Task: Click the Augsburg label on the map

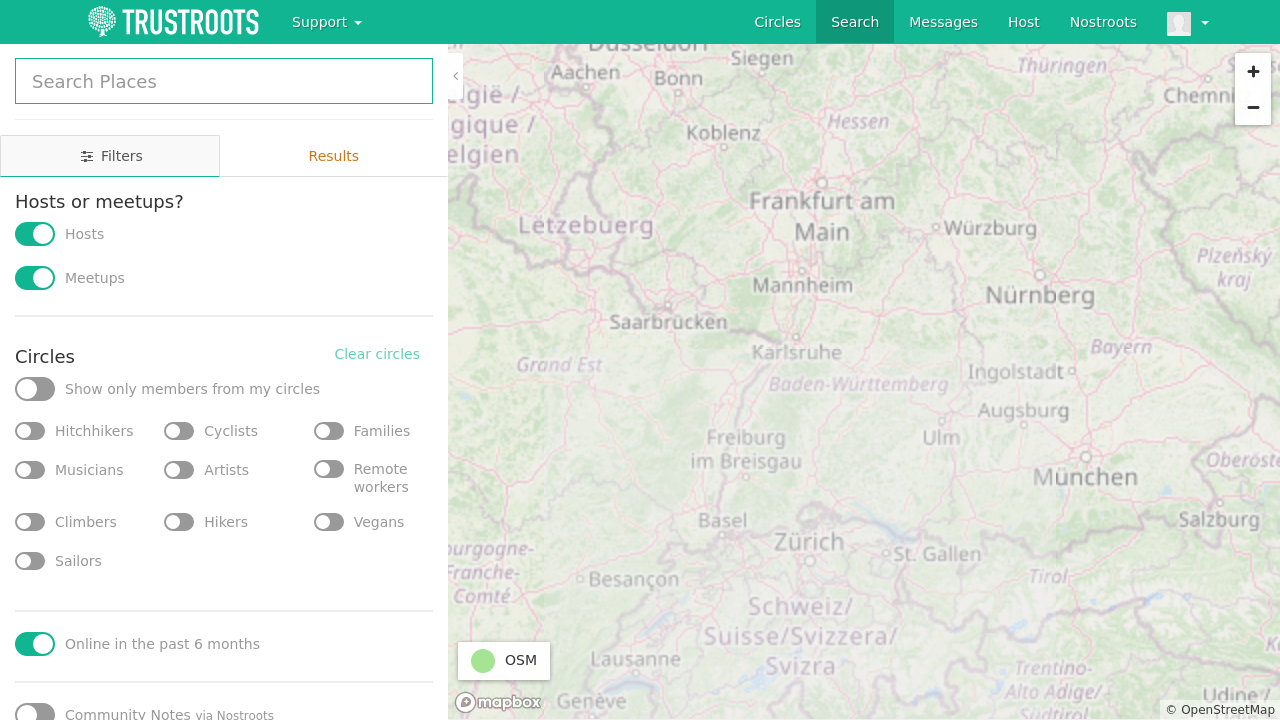Action: pos(1023,410)
